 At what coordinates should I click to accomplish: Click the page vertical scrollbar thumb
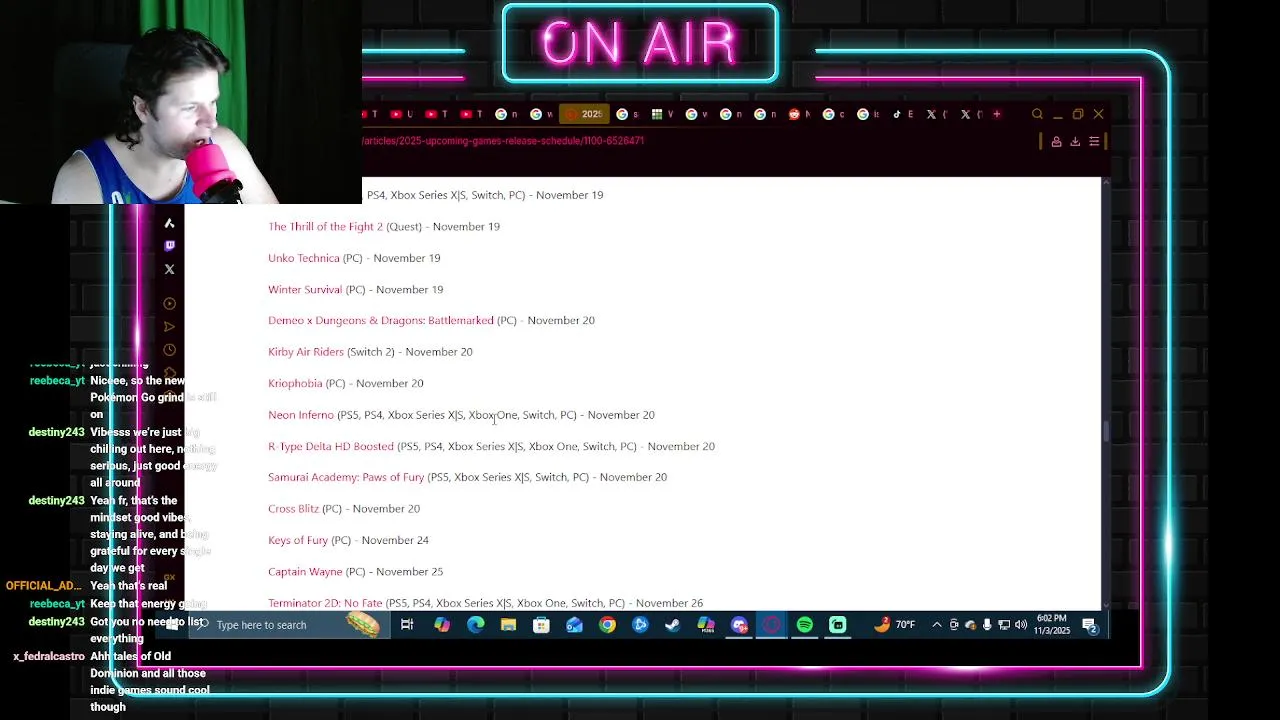click(x=1106, y=432)
